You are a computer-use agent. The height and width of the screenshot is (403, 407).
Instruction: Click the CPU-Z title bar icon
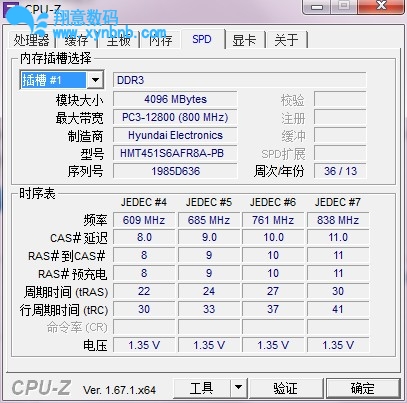click(10, 9)
